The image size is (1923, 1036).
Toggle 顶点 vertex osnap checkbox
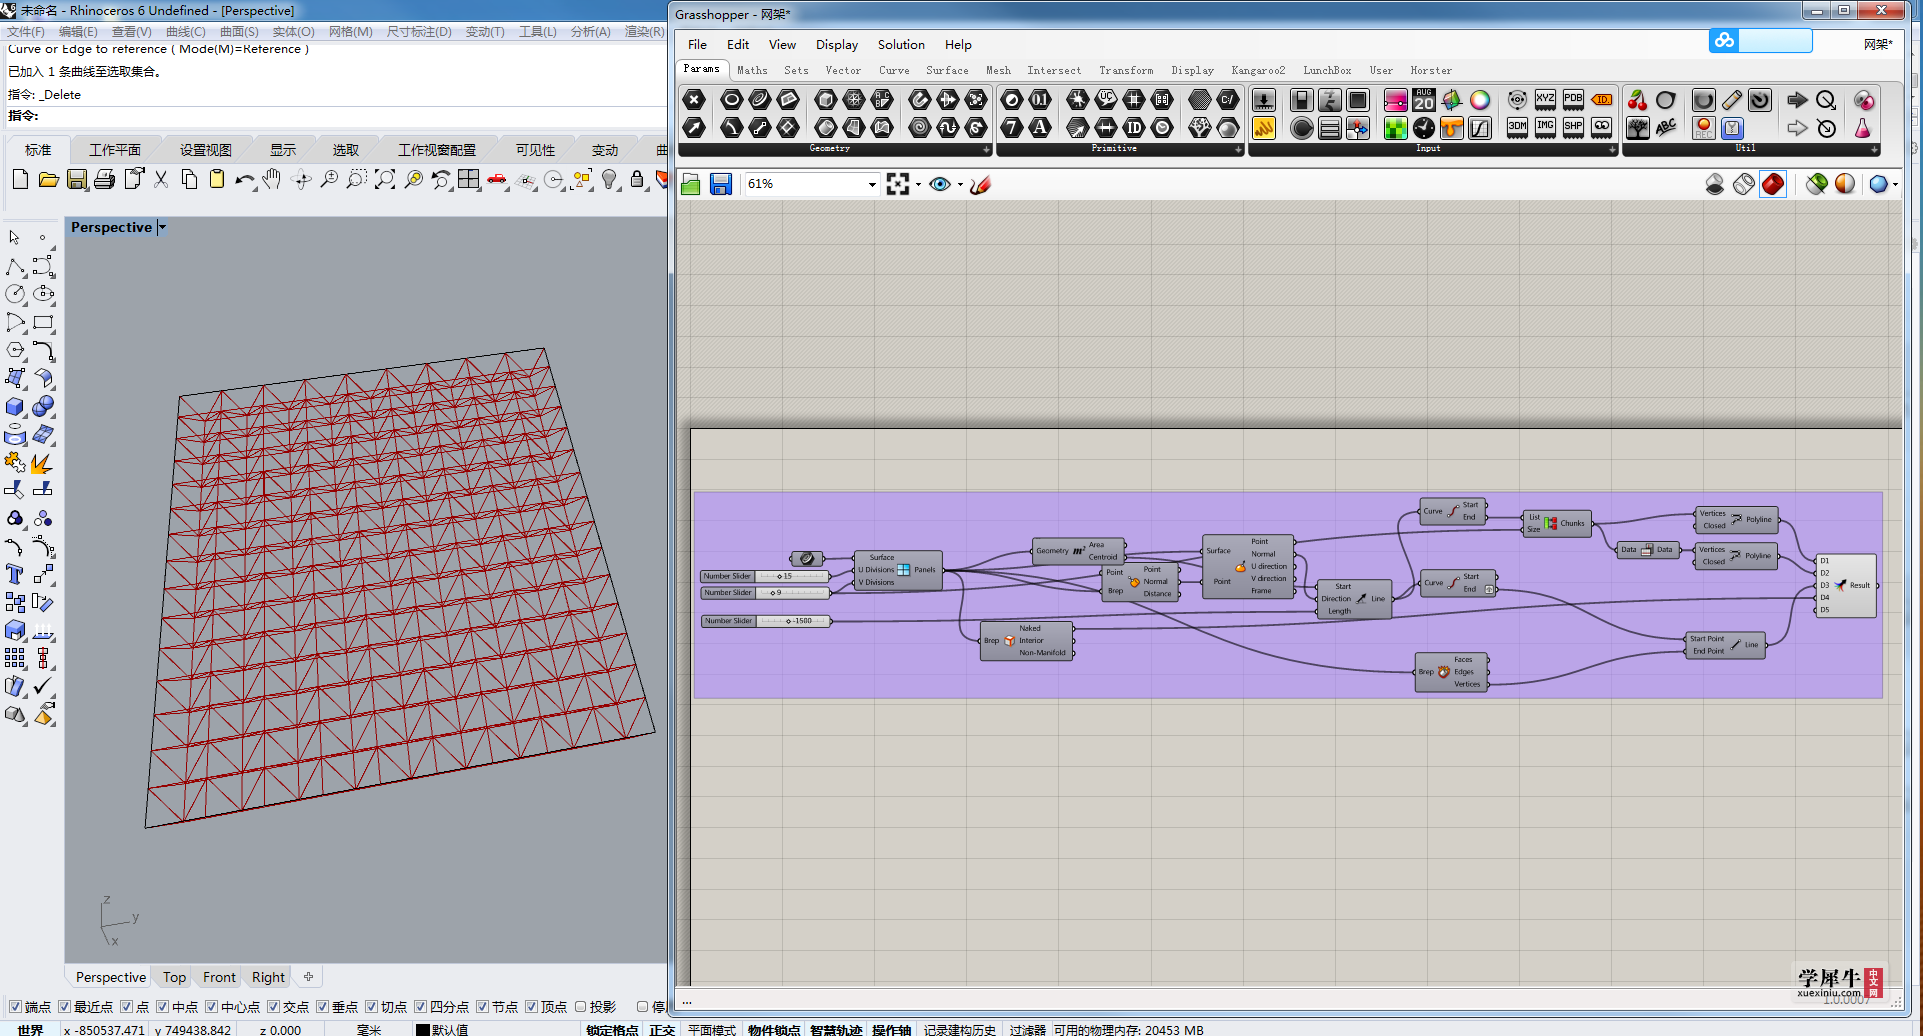coord(531,1007)
